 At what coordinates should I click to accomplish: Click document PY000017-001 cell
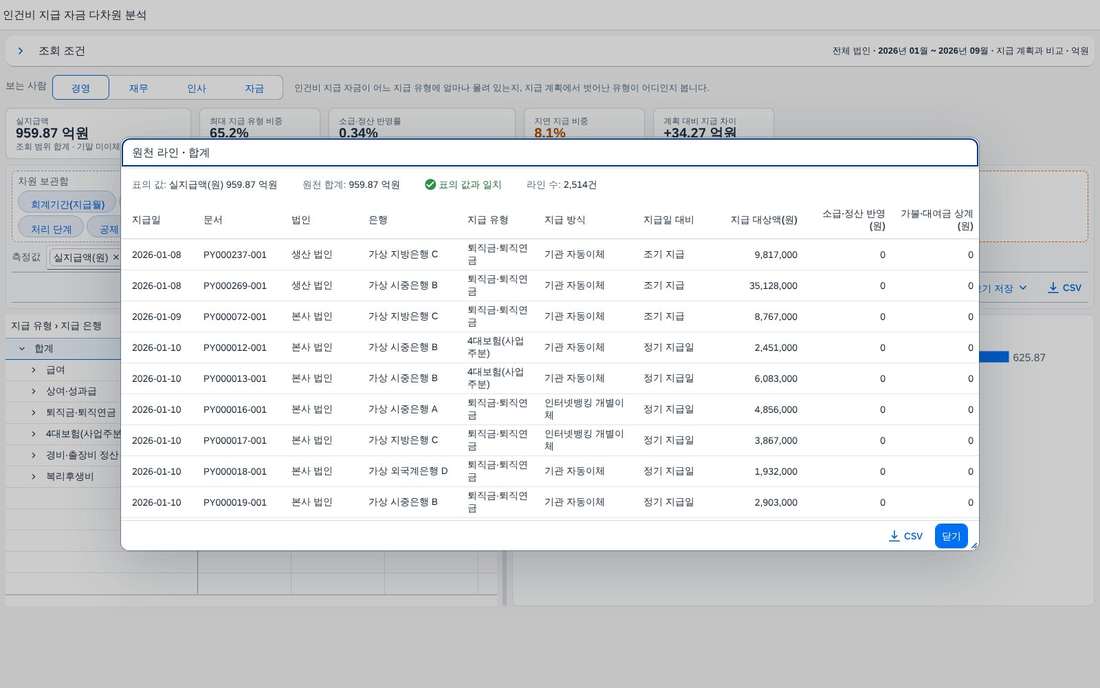(235, 440)
